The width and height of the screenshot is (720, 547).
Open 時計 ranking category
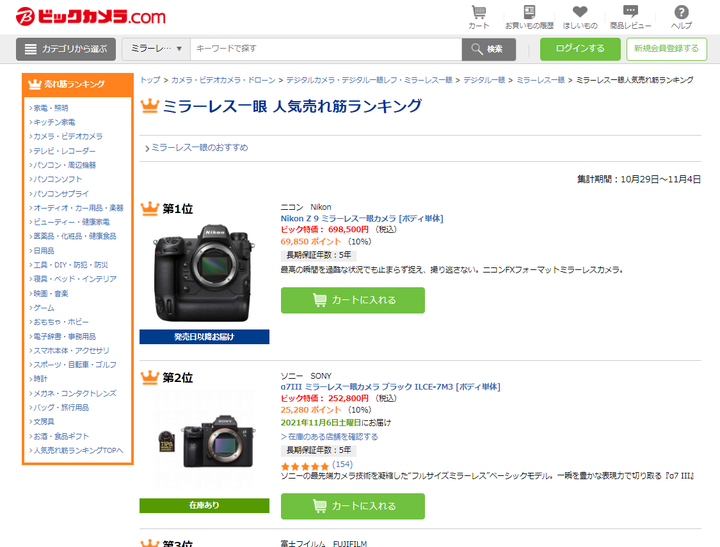click(x=40, y=379)
